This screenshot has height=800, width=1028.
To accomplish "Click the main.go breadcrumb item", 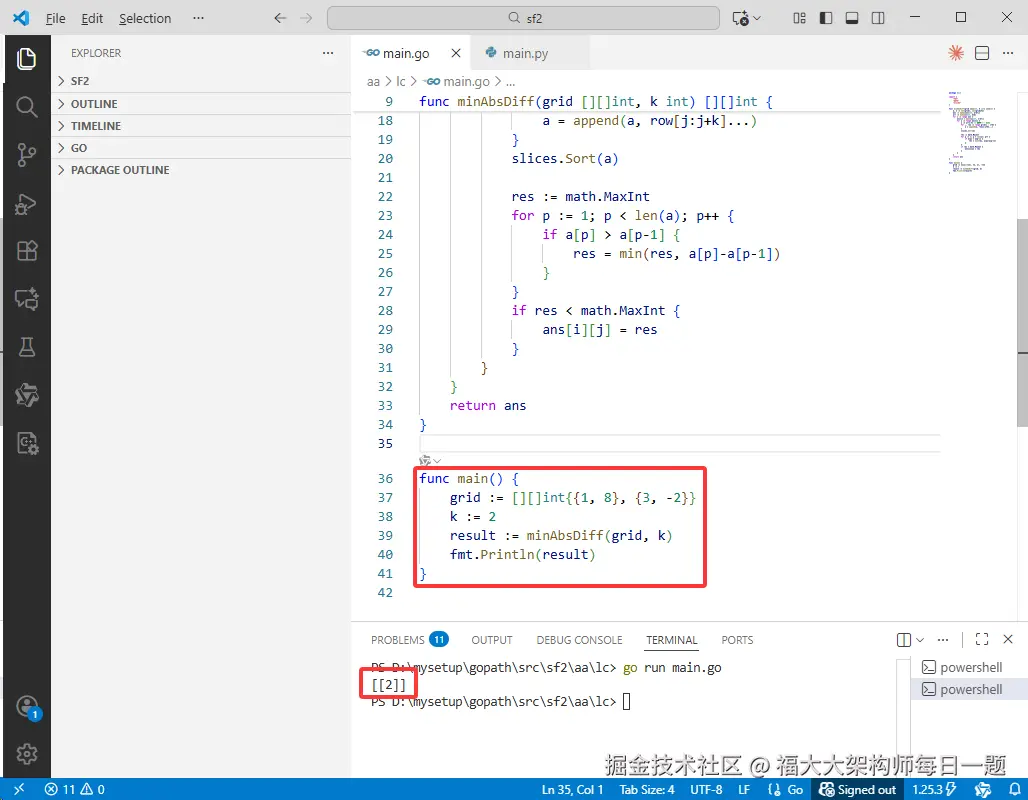I will 457,81.
